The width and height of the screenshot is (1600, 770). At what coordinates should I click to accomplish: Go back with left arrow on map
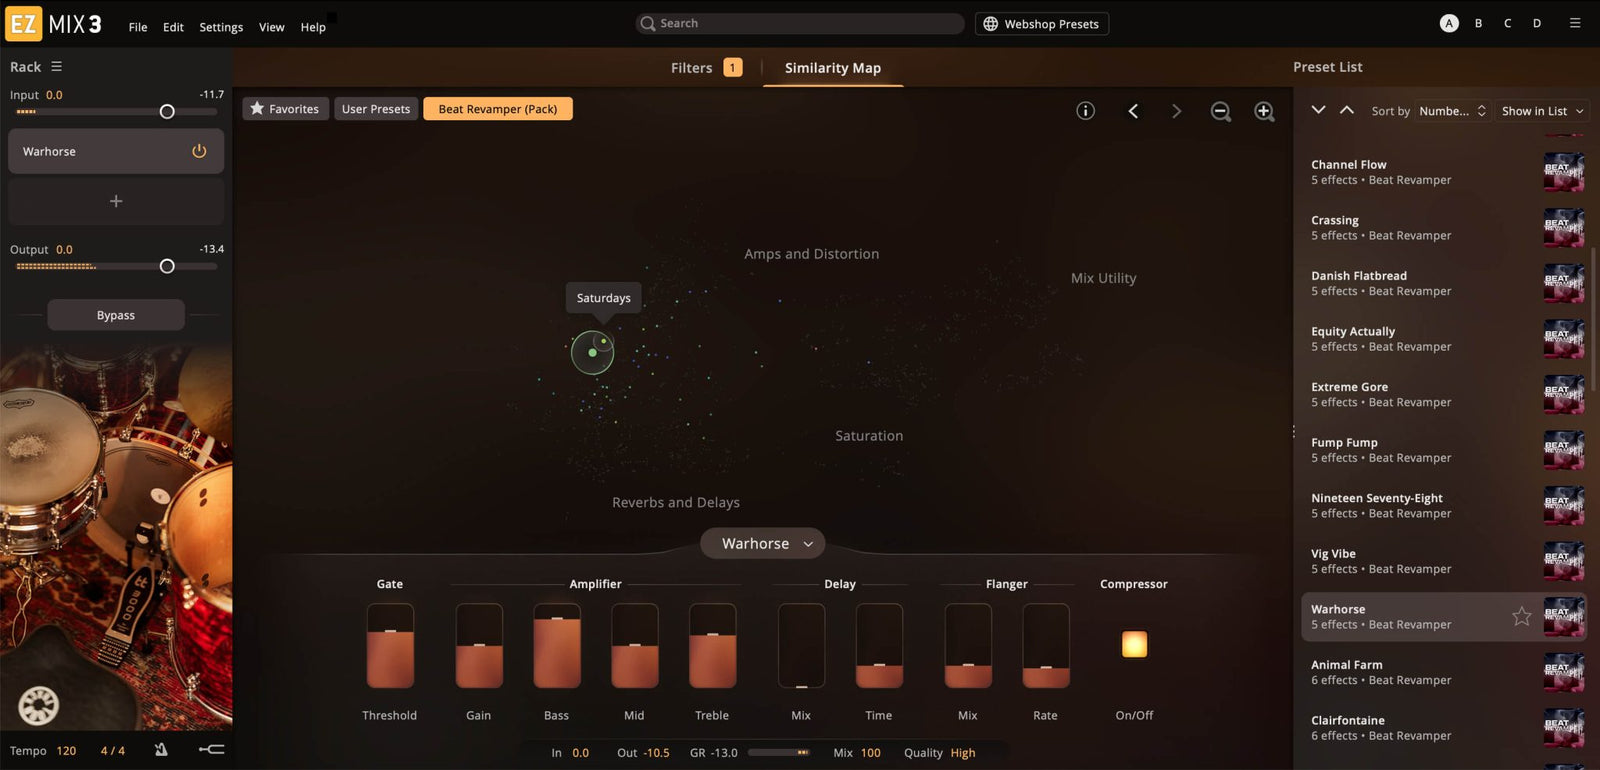point(1133,111)
